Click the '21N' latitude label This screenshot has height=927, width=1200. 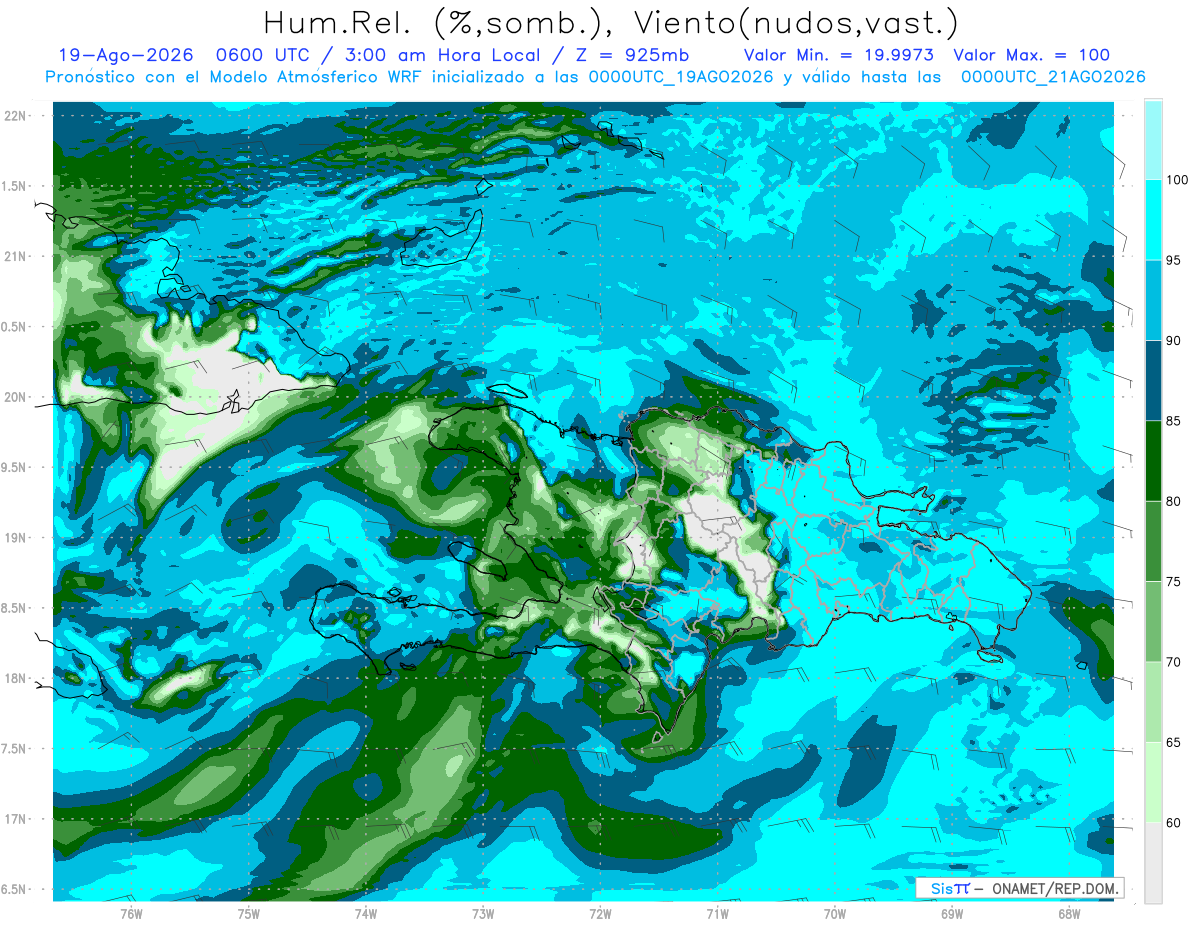(16, 257)
